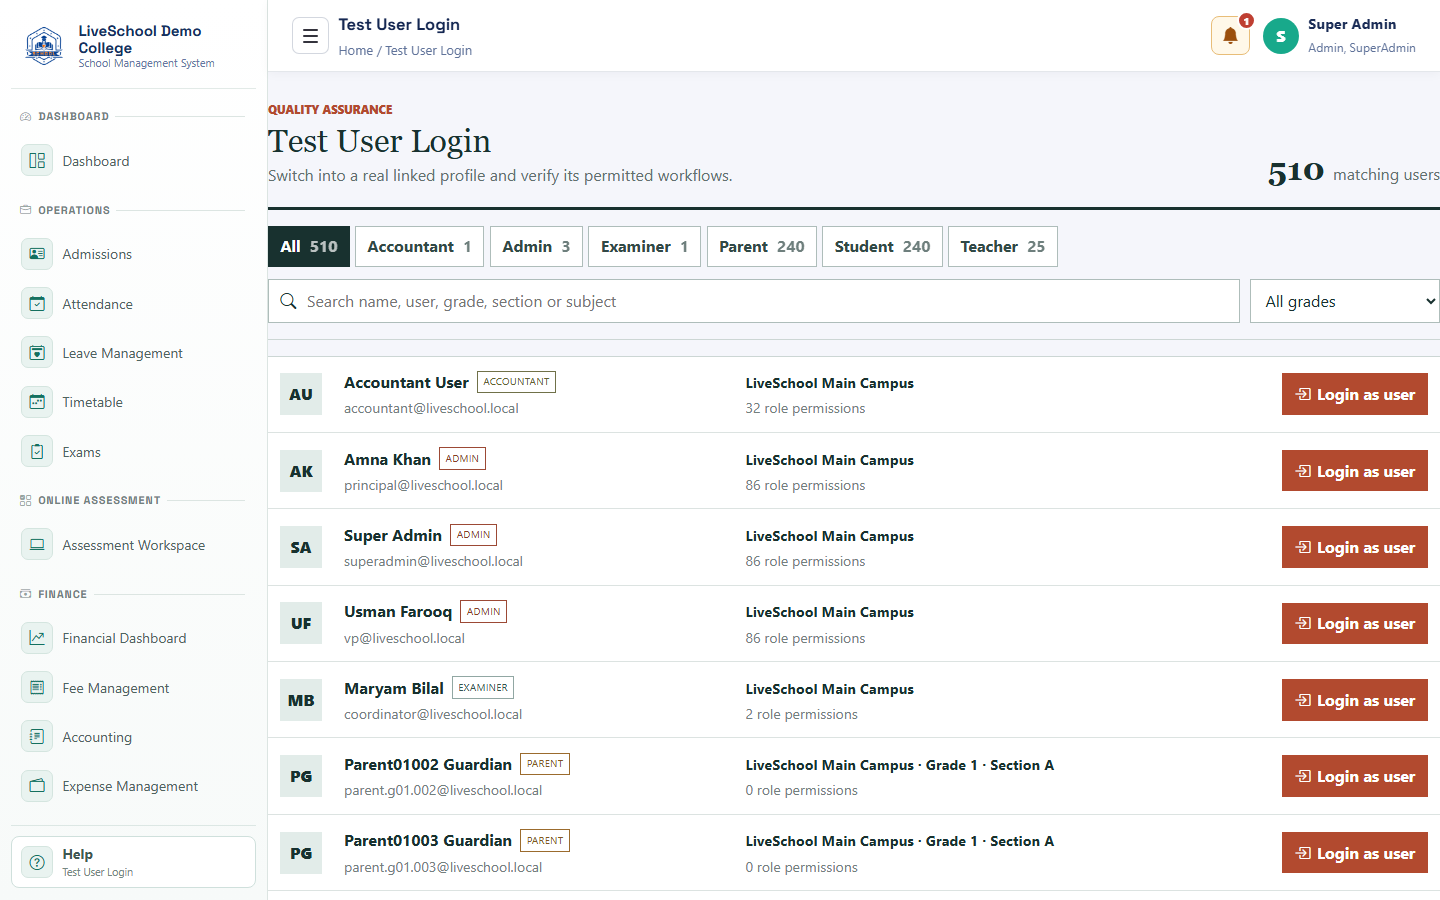
Task: Open Expense Management menu item
Action: pyautogui.click(x=133, y=786)
